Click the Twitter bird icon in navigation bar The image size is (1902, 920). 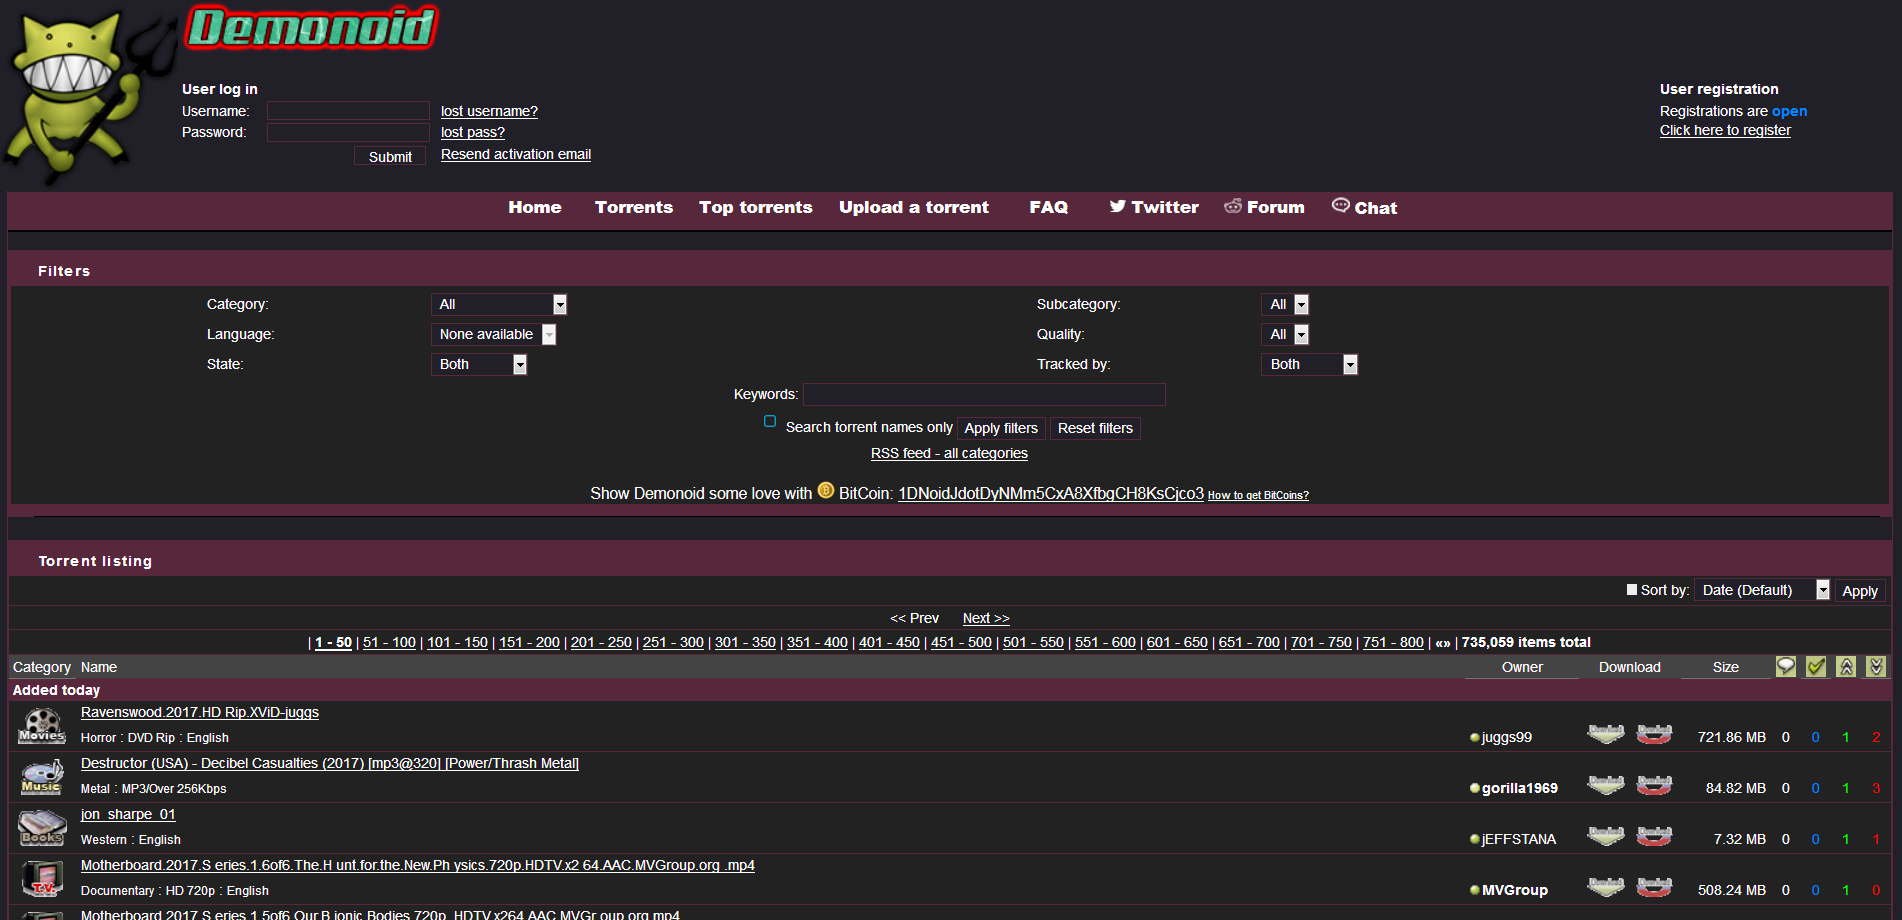click(x=1118, y=206)
